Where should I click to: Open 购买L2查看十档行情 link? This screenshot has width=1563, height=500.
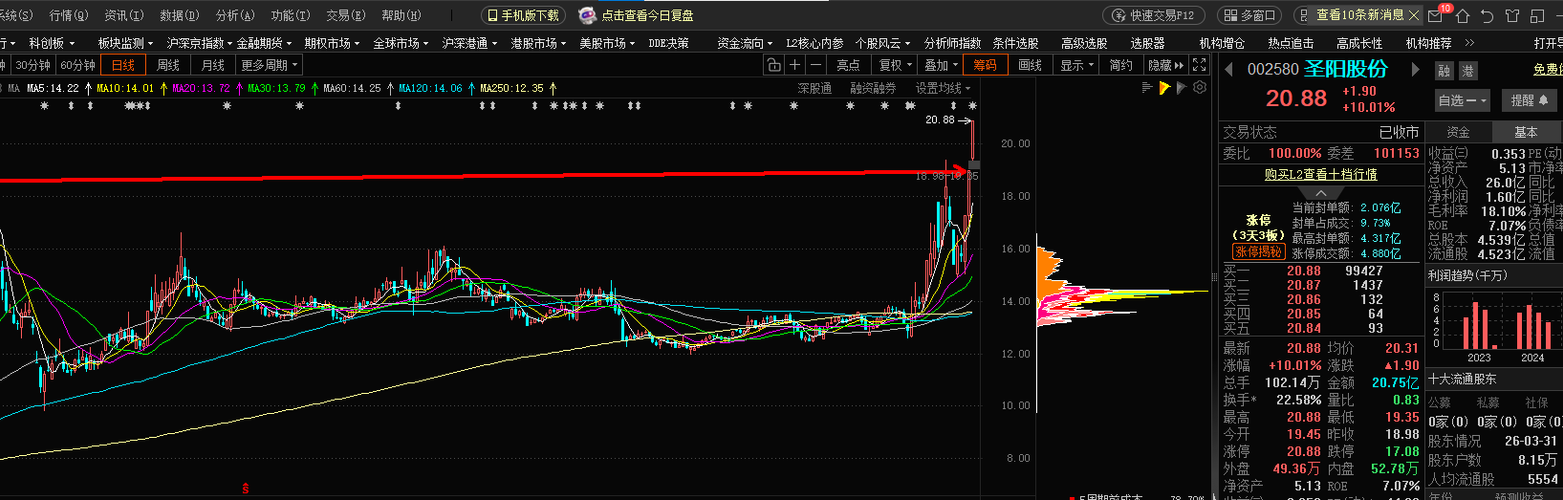click(x=1320, y=174)
